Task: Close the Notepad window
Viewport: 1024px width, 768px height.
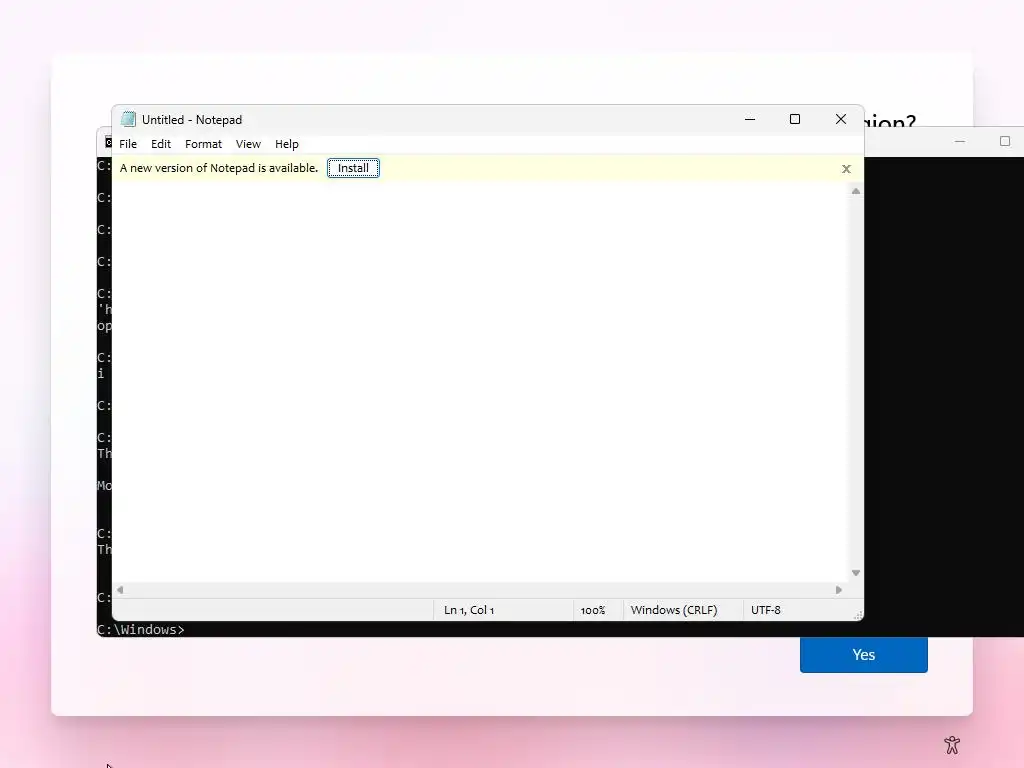Action: pyautogui.click(x=840, y=119)
